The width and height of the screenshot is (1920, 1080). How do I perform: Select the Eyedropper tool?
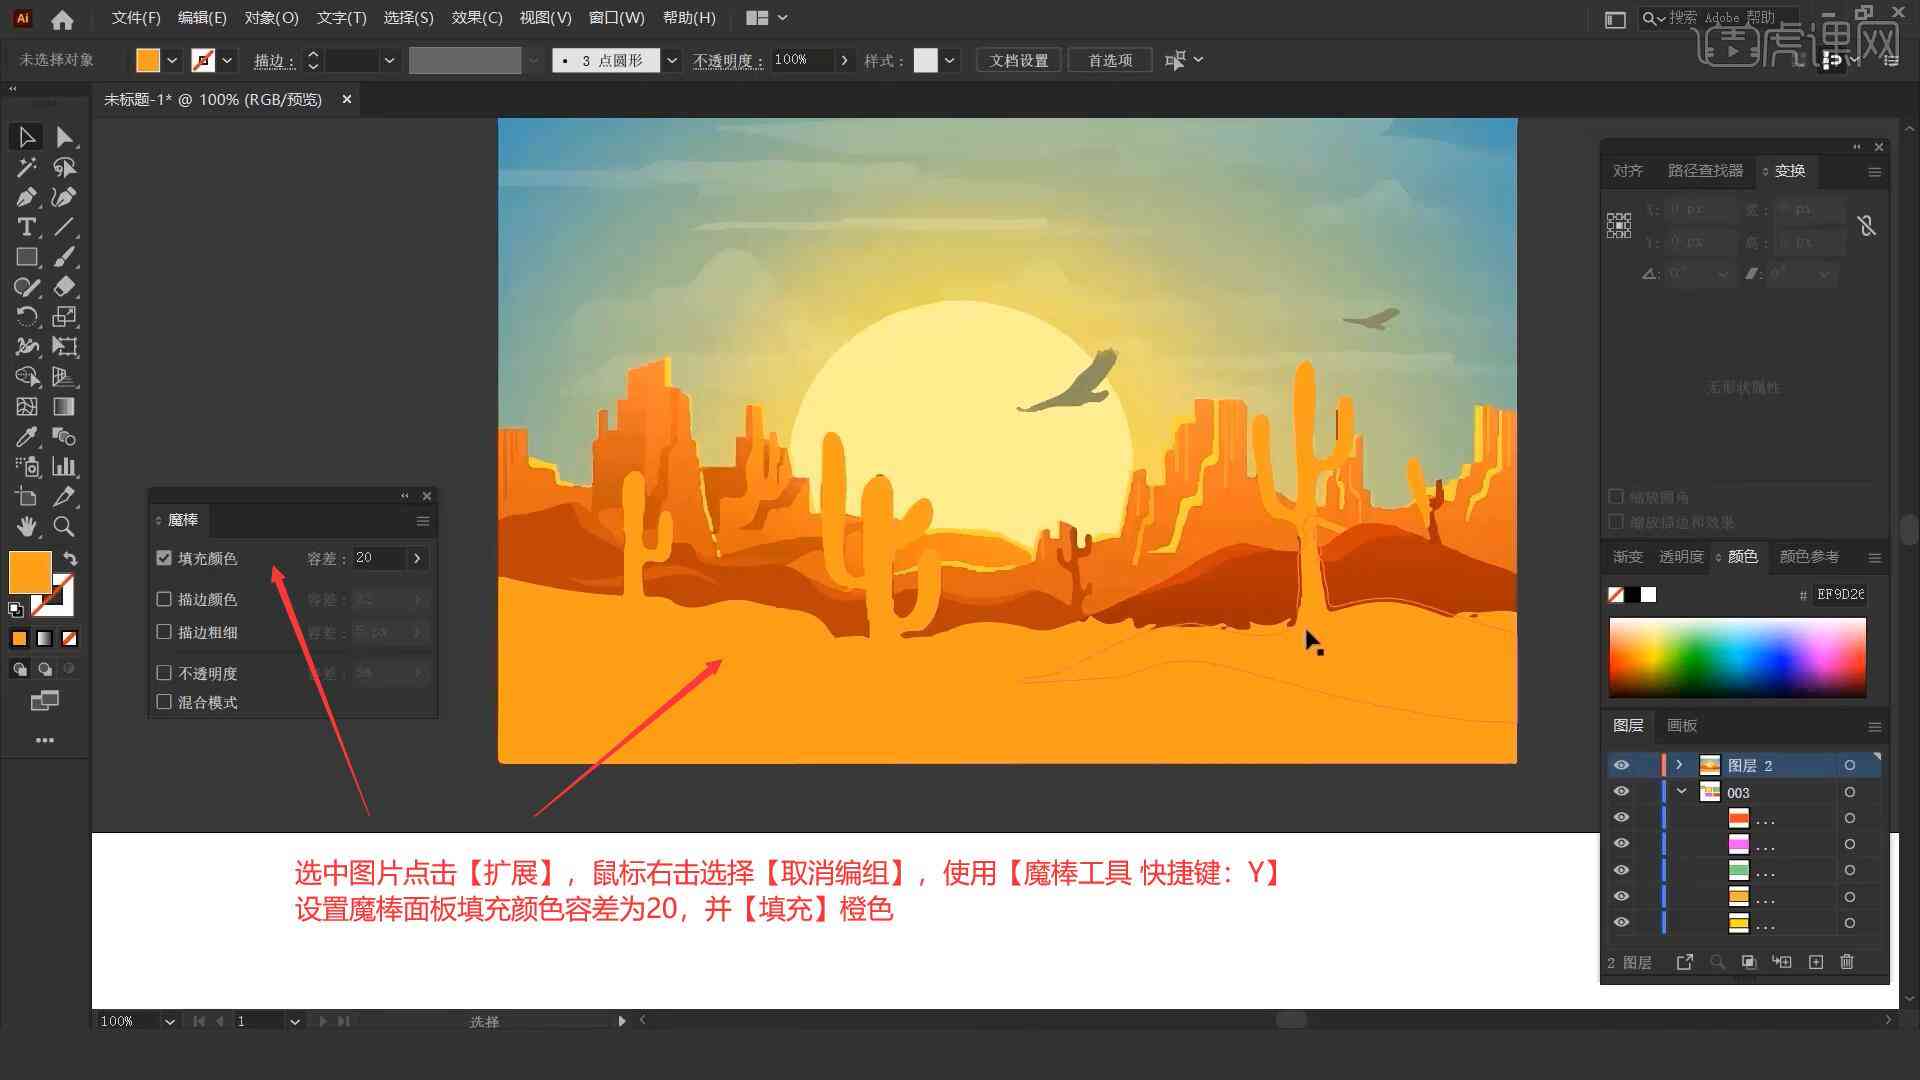click(x=24, y=438)
